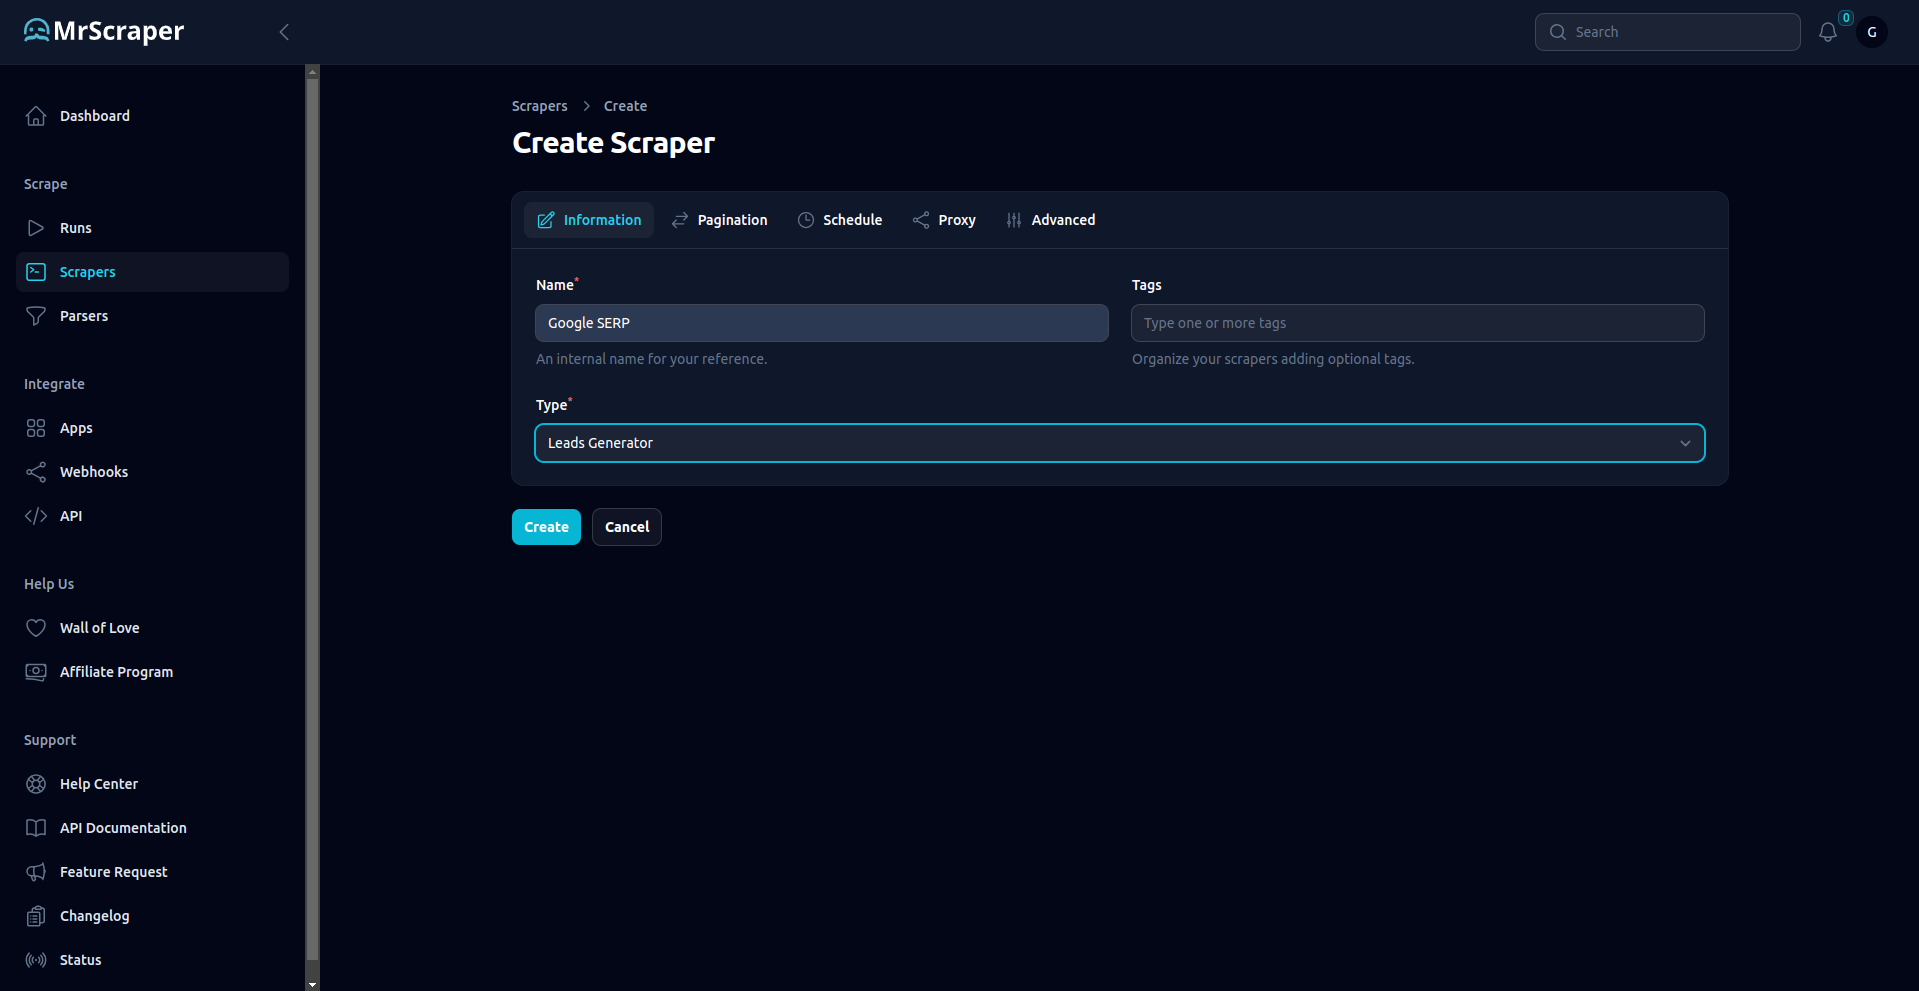Viewport: 1919px width, 991px height.
Task: Click the Create button
Action: point(546,527)
